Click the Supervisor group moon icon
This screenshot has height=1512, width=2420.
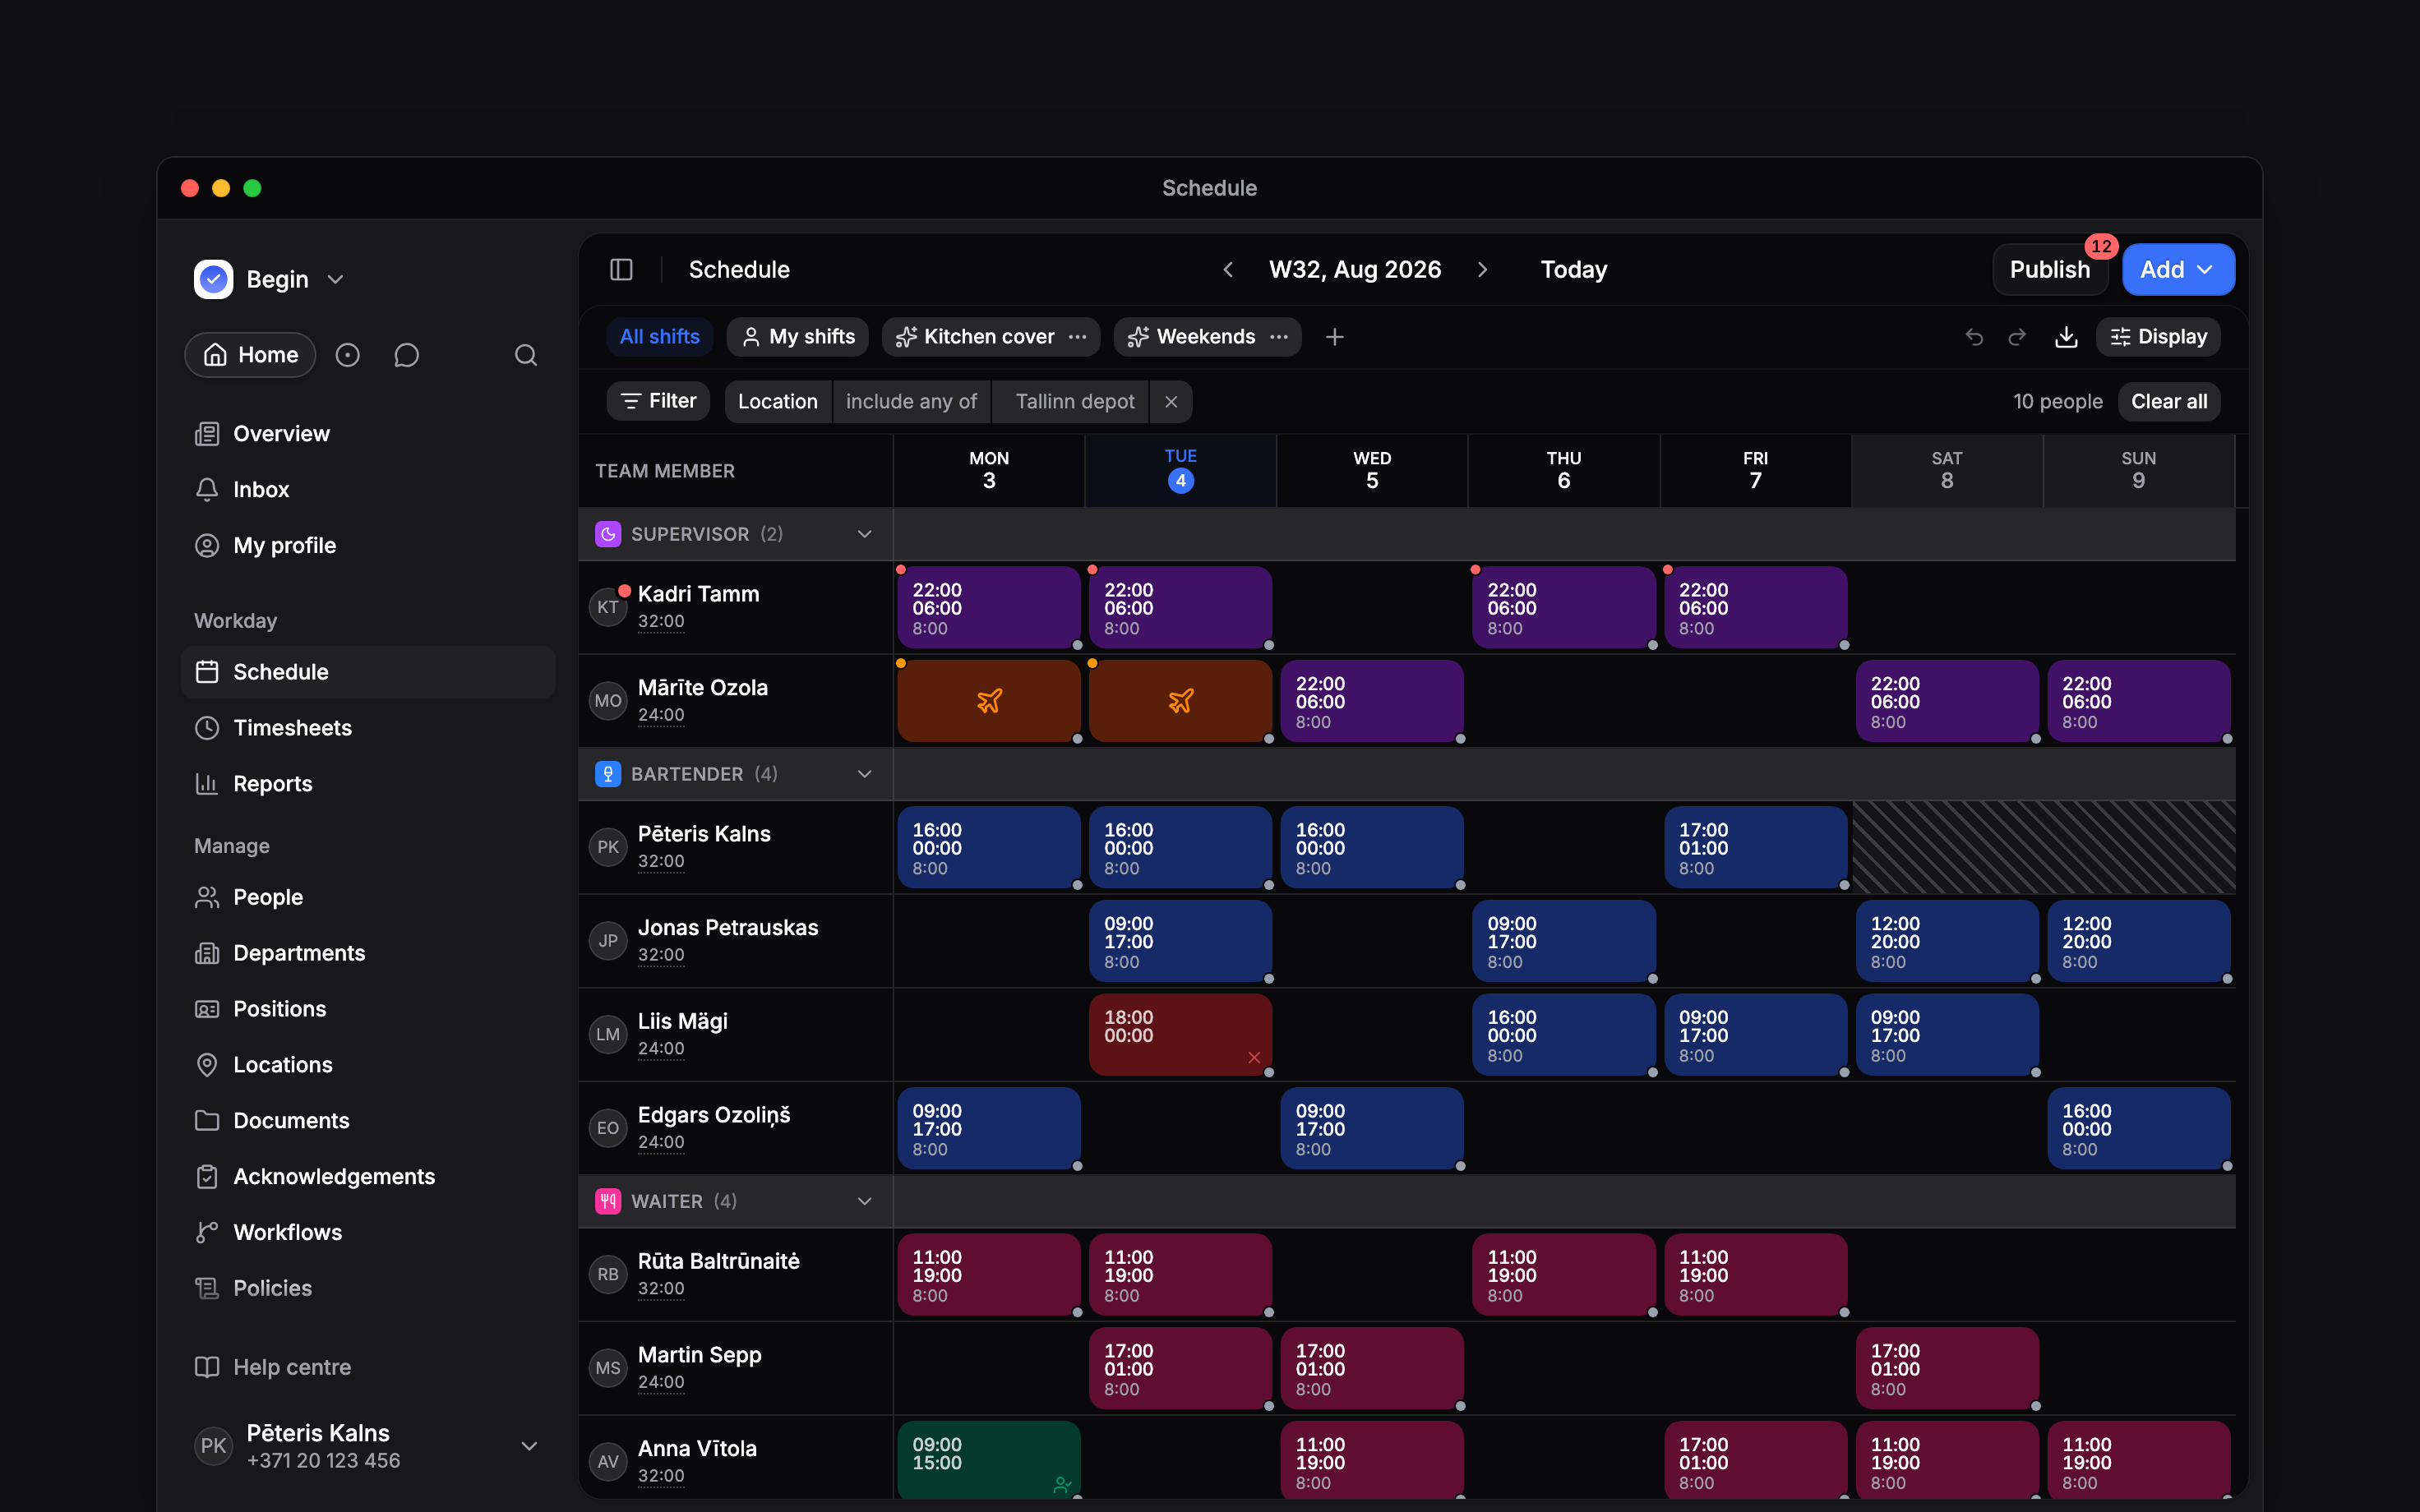point(608,534)
